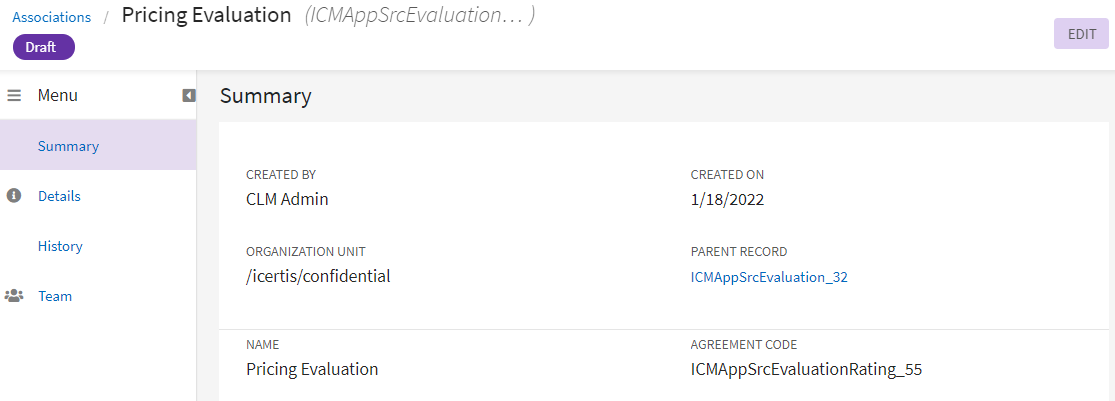Screen dimensions: 1115x401
Task: Click the Pricing Evaluation page title
Action: tap(206, 16)
